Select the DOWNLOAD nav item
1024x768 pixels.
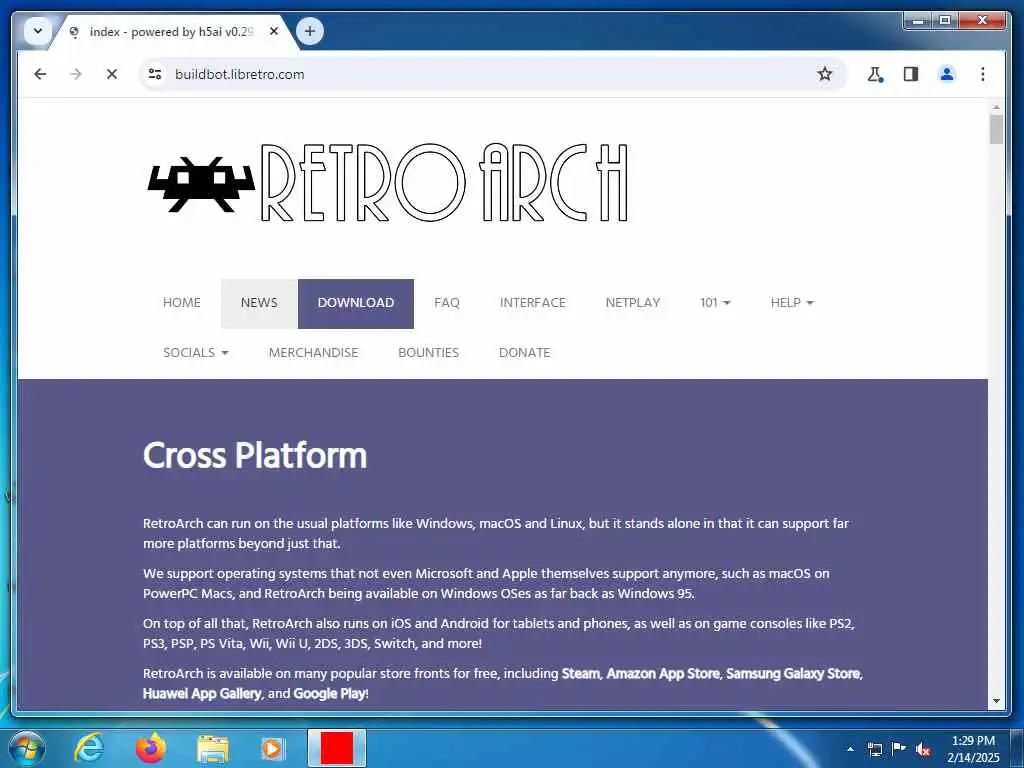[356, 303]
